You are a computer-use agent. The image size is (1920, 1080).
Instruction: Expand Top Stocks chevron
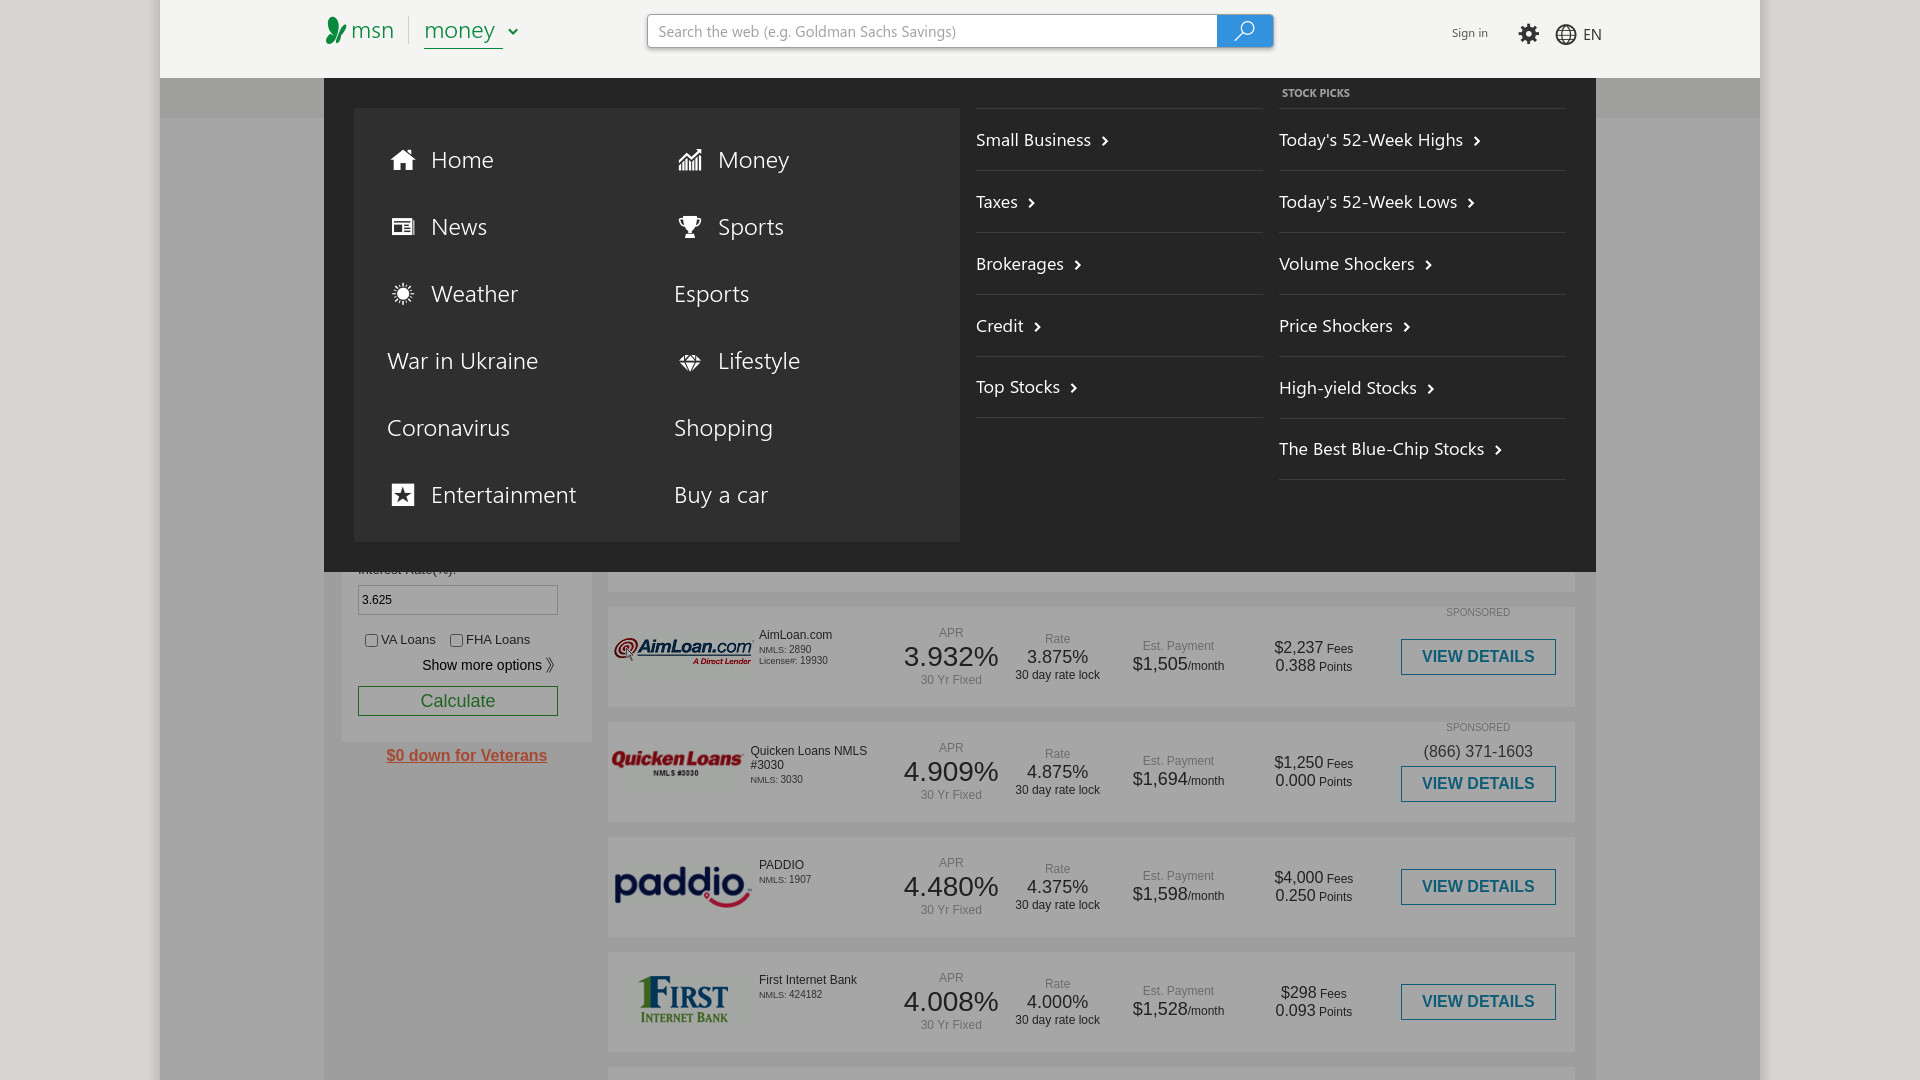click(1074, 388)
